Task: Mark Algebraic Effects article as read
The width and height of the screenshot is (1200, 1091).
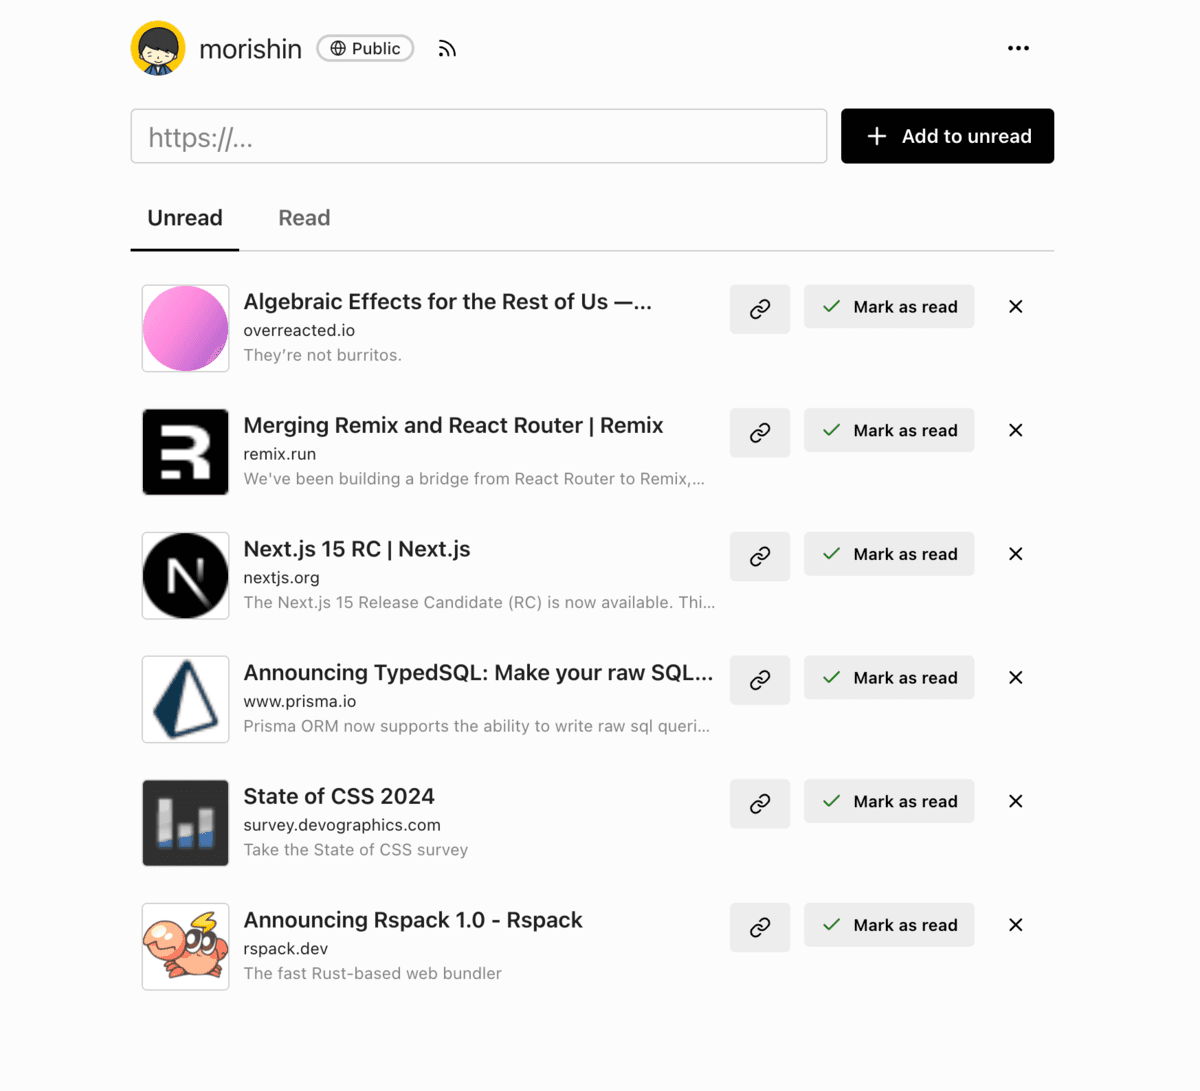Action: click(889, 307)
